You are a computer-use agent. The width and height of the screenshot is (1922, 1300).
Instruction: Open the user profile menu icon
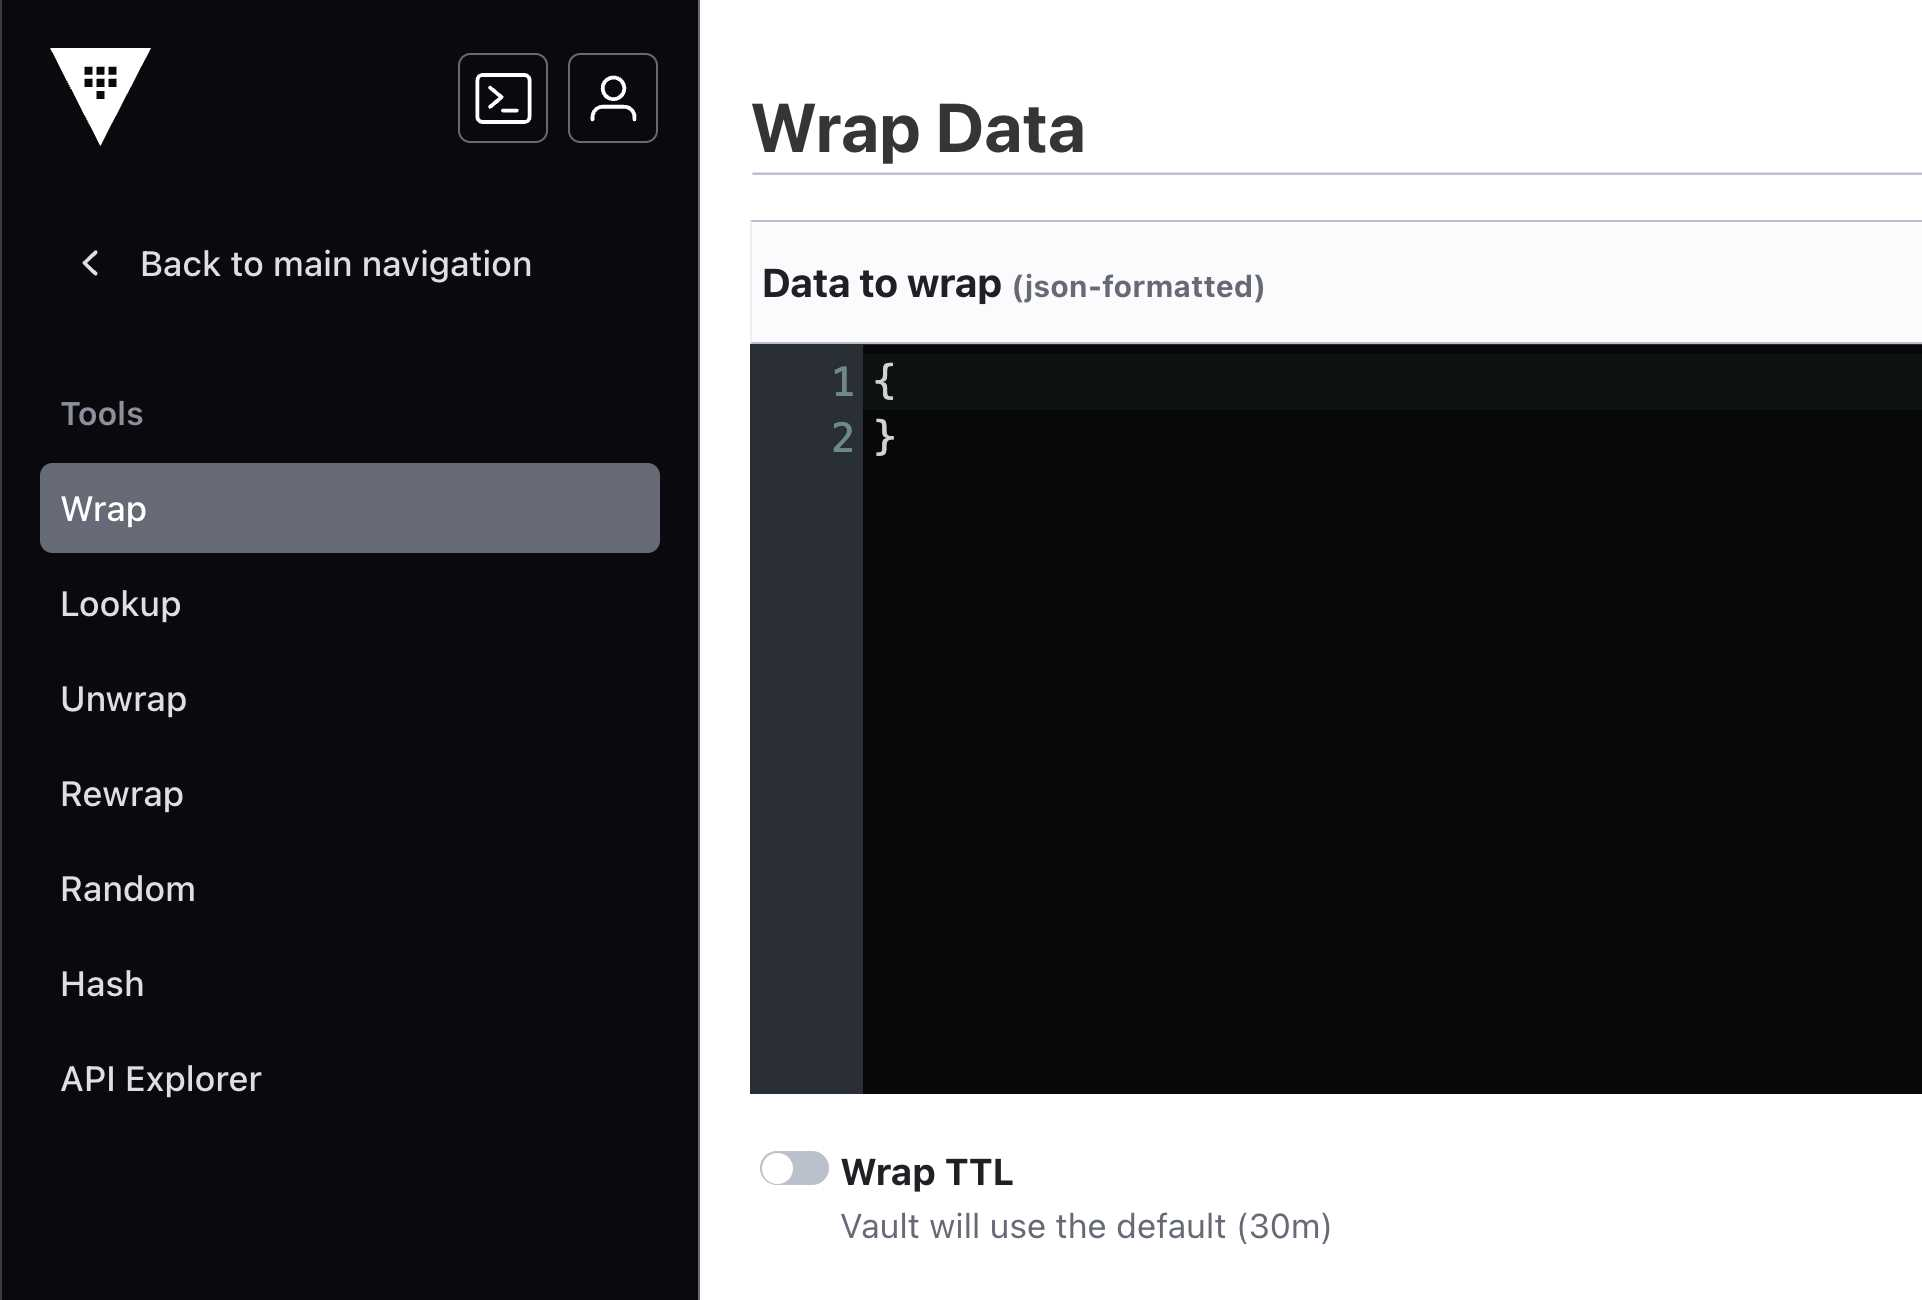coord(612,98)
